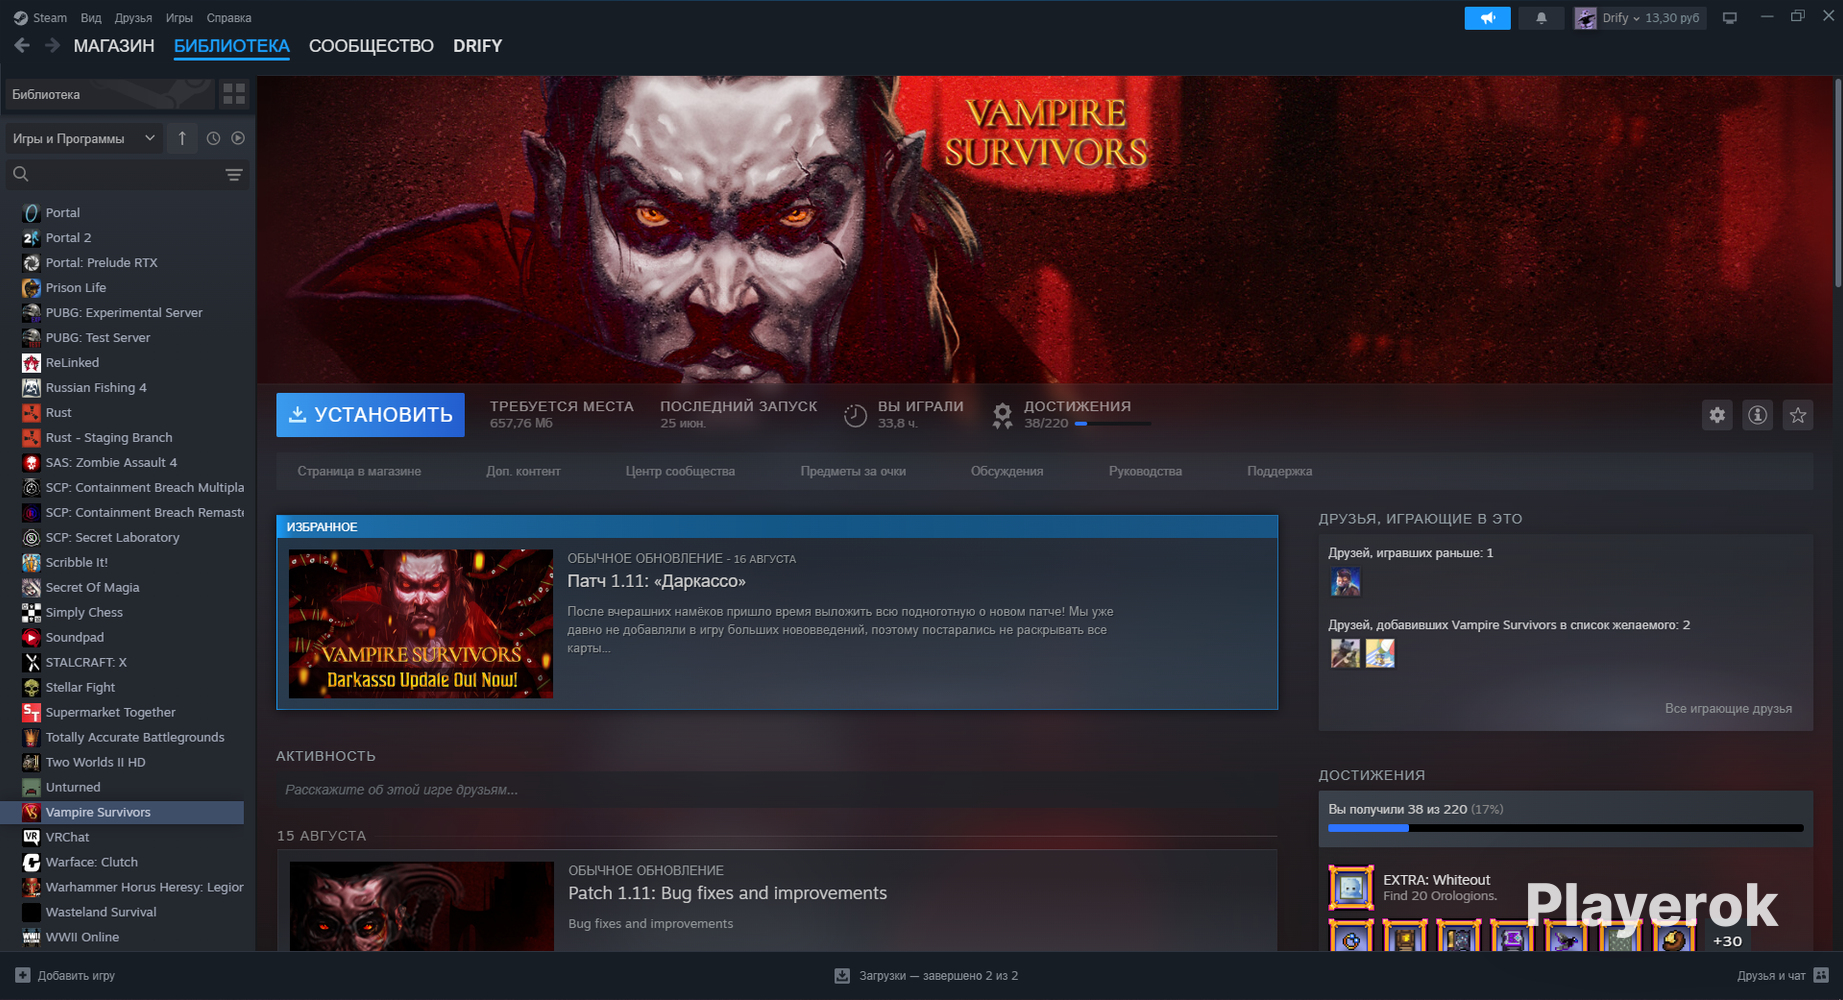Open first wishlisting friend's avatar
The height and width of the screenshot is (1000, 1843).
point(1345,653)
